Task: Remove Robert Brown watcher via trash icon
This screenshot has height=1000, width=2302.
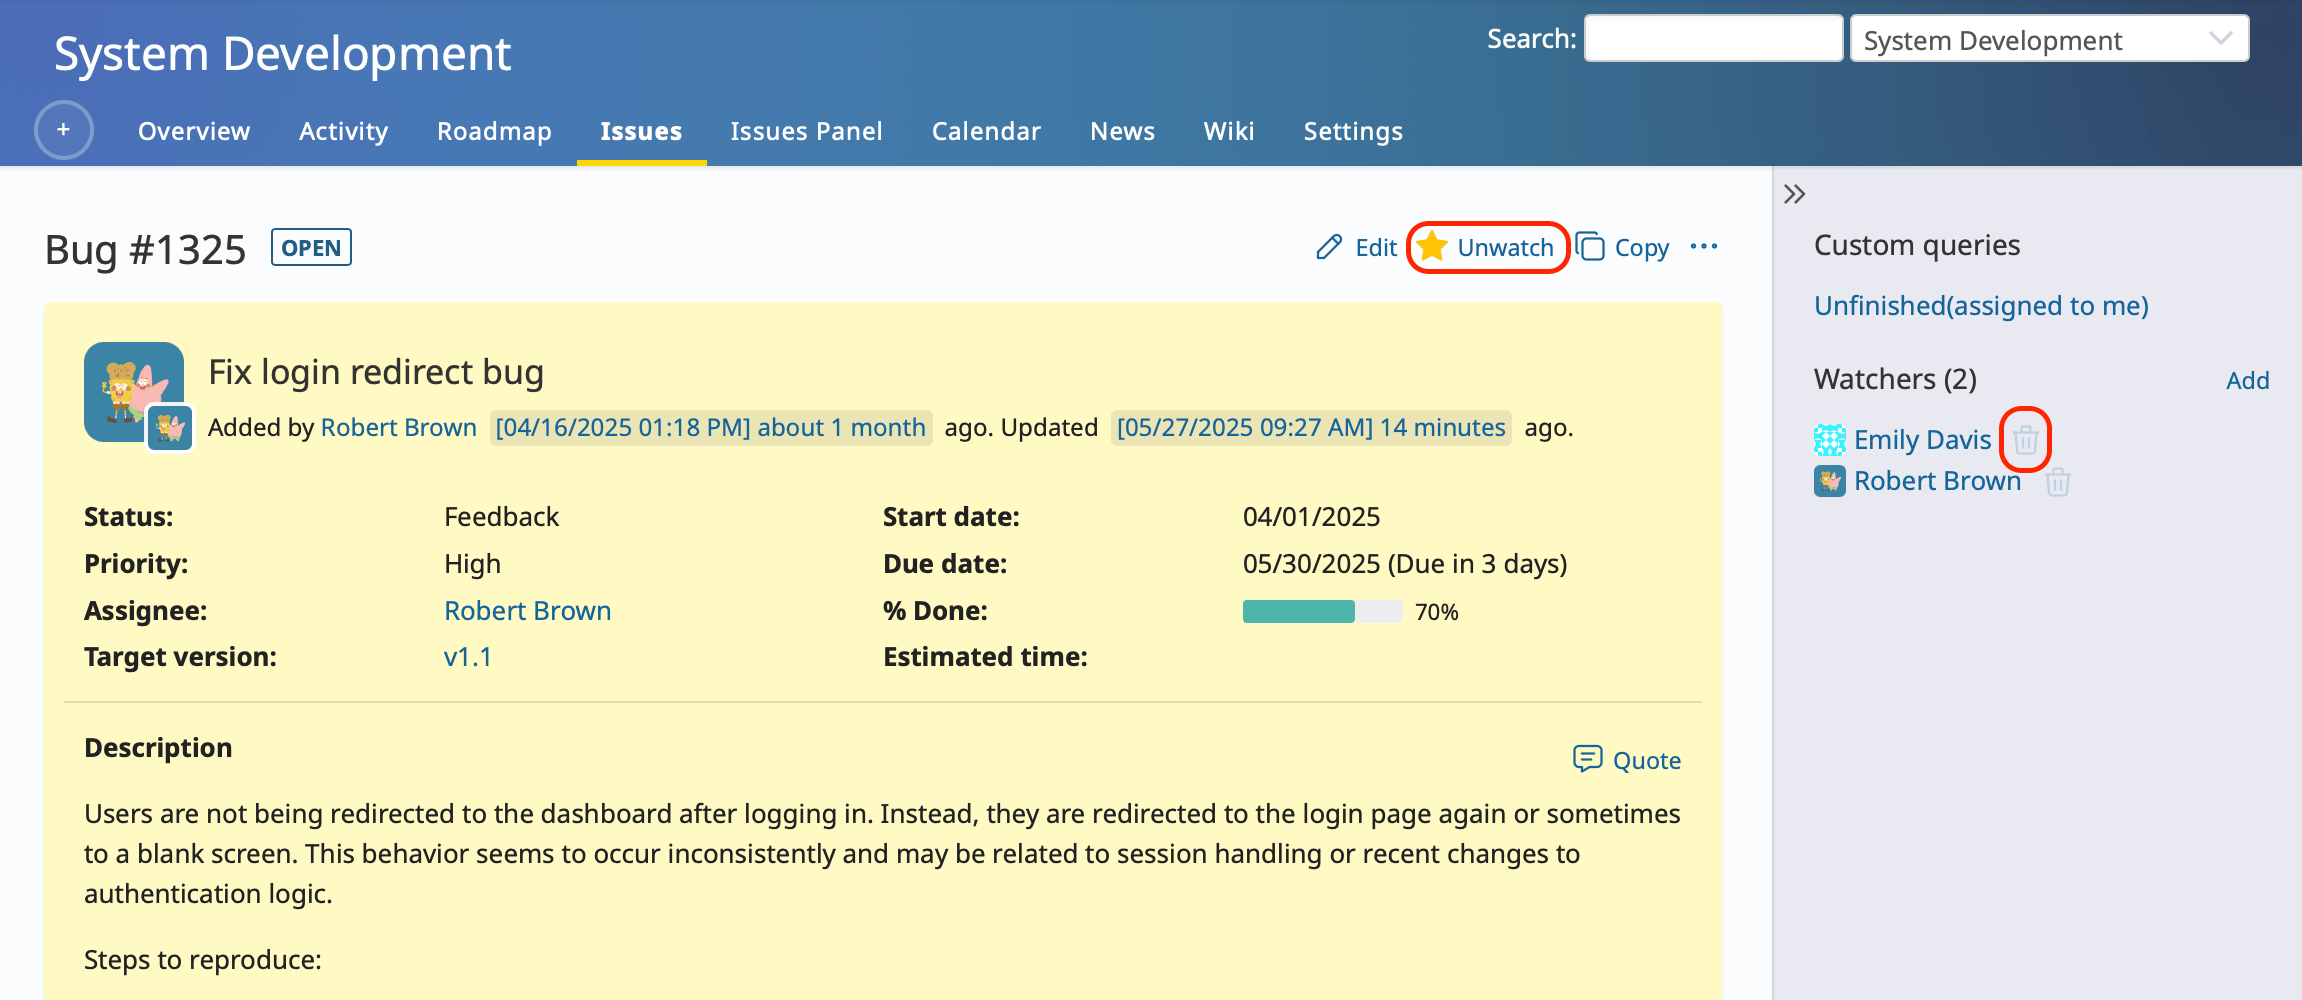Action: click(2057, 482)
